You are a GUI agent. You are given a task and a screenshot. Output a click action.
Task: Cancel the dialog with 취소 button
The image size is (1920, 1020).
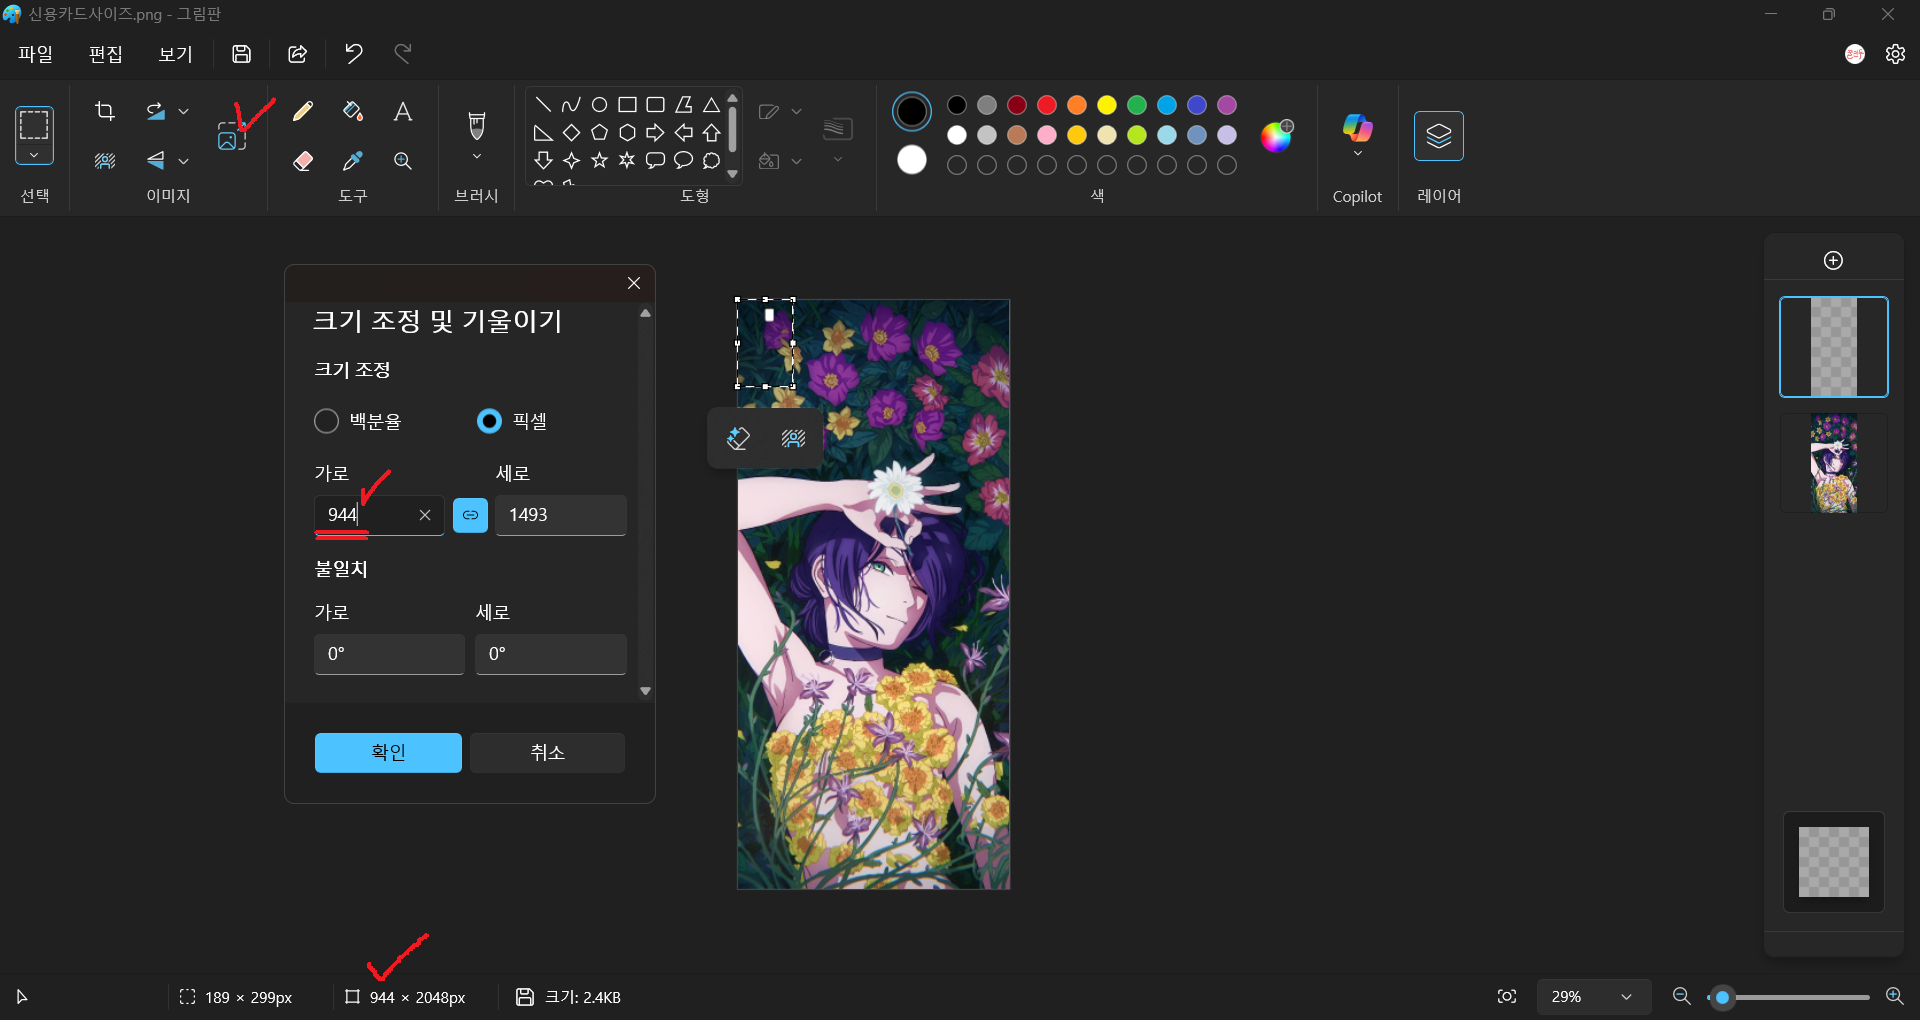(547, 753)
